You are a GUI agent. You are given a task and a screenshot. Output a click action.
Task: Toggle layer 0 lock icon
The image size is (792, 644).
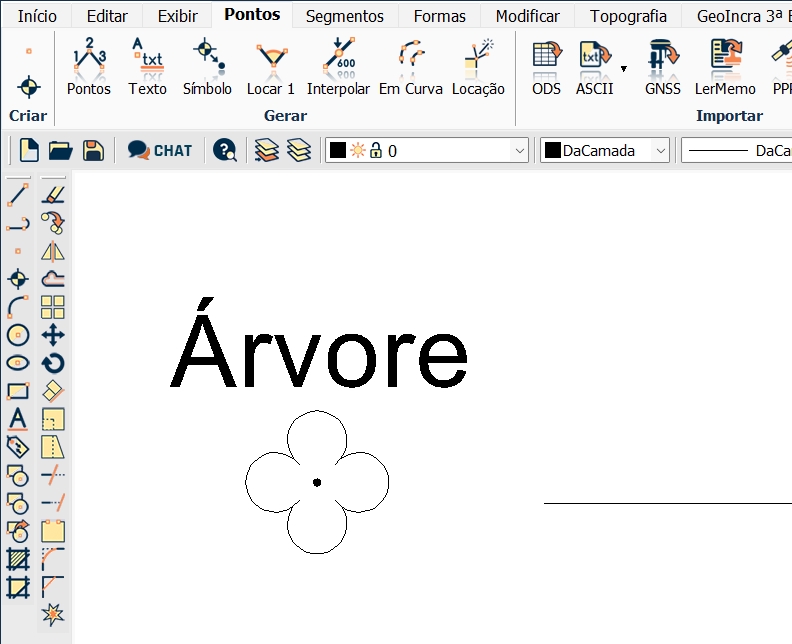[376, 151]
